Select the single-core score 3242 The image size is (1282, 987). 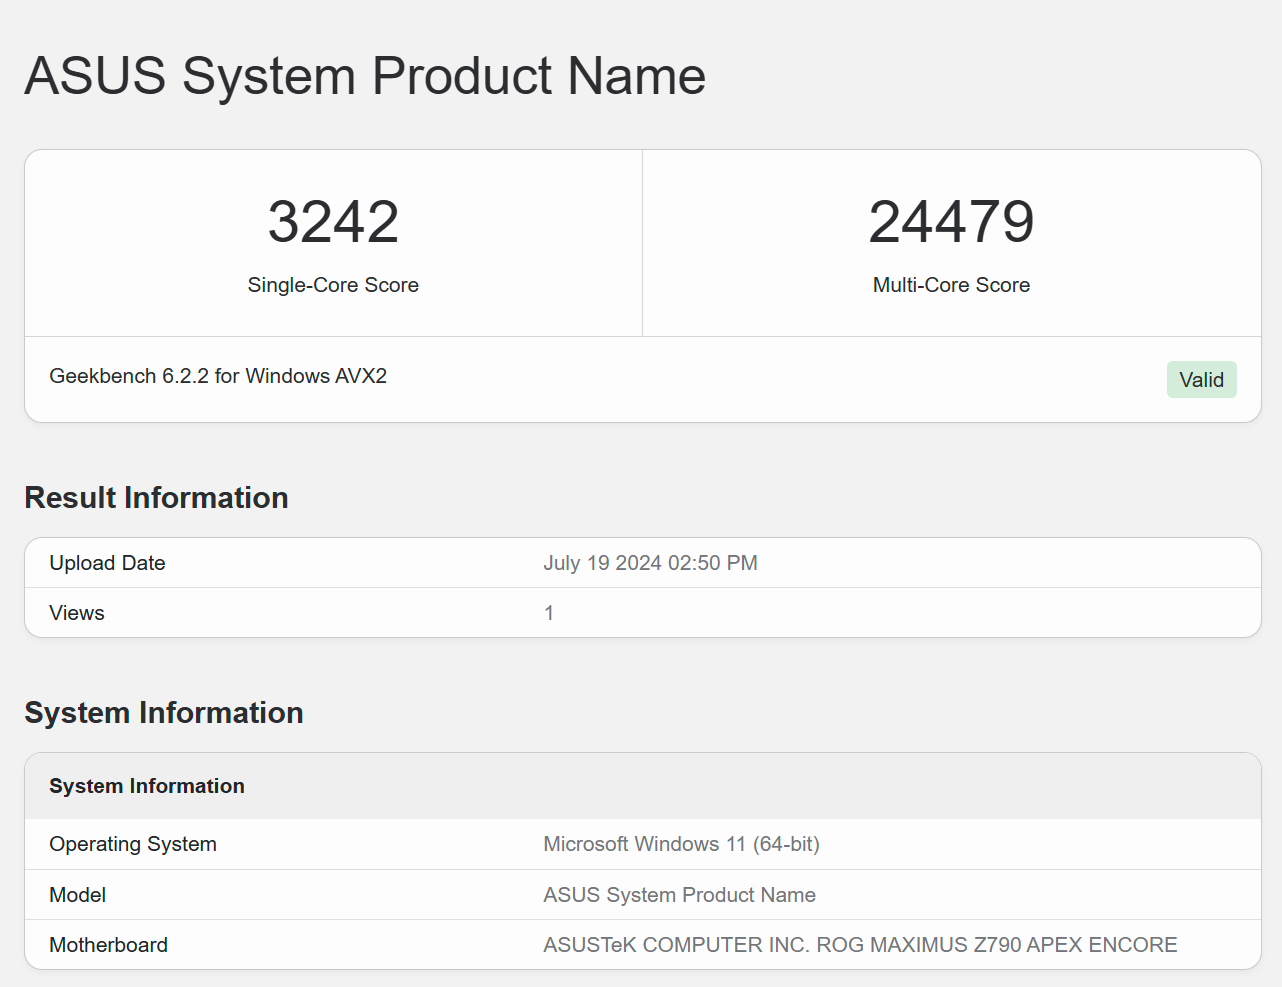[x=333, y=221]
